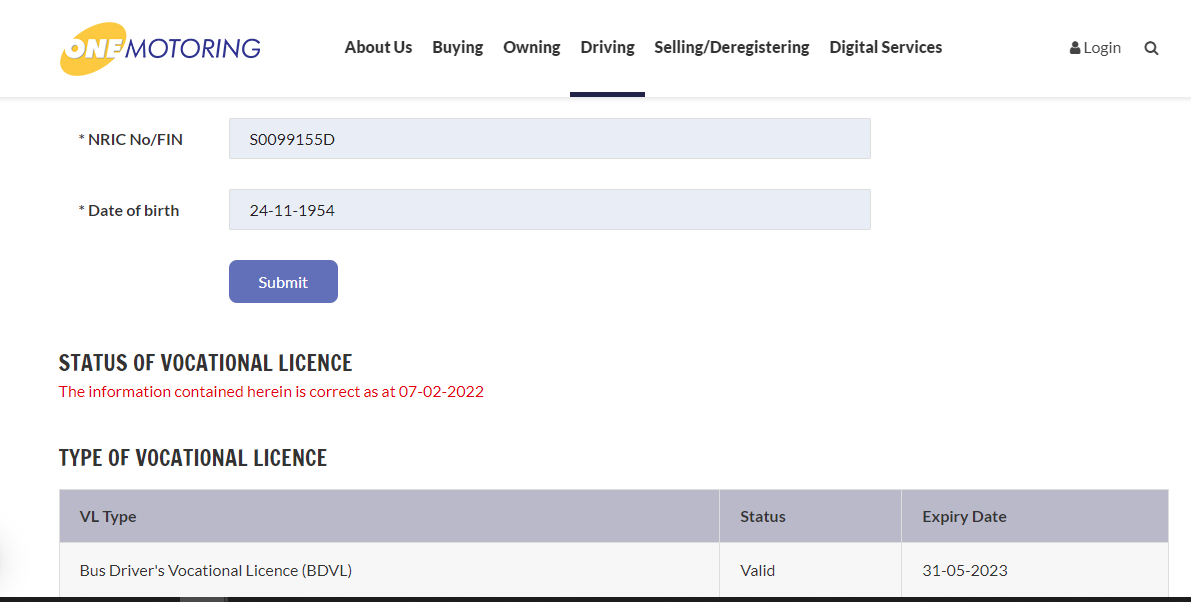The width and height of the screenshot is (1191, 602).
Task: Click the Expiry Date column header
Action: tap(964, 517)
